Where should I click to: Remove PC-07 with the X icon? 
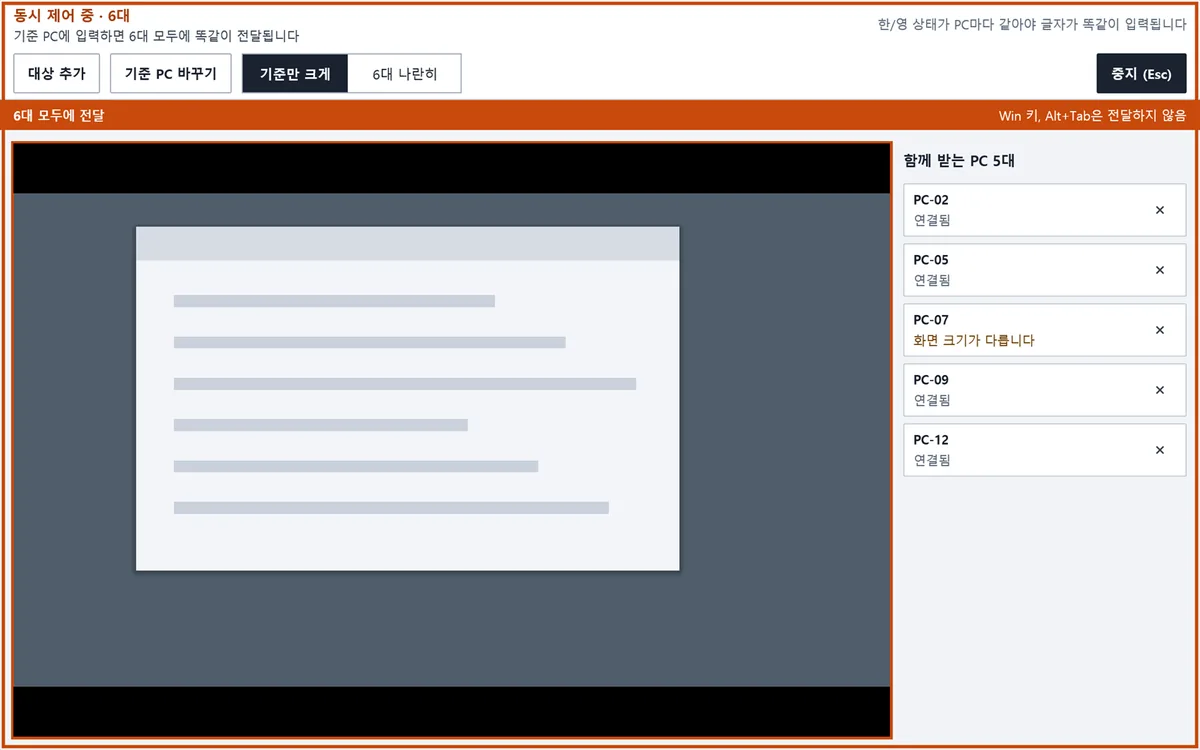pyautogui.click(x=1160, y=330)
